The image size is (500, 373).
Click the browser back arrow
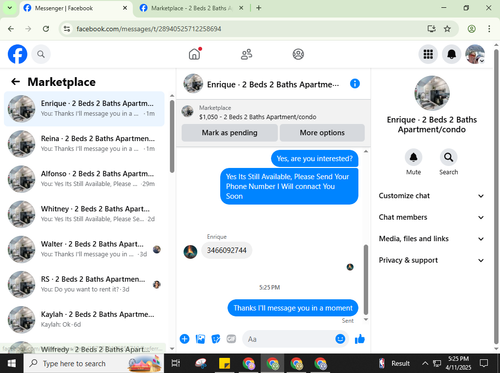pos(11,29)
